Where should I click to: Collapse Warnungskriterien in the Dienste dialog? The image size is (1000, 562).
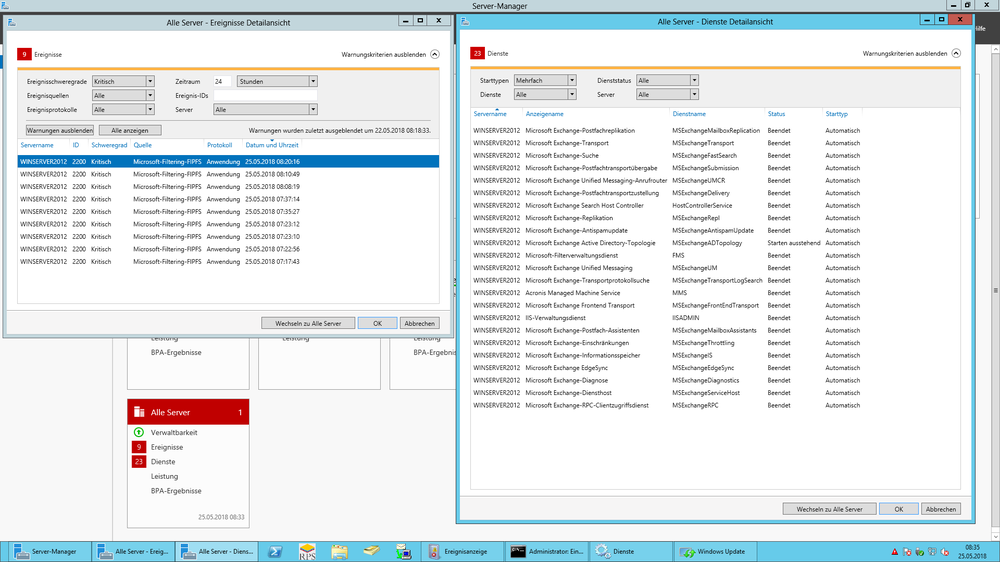[955, 54]
